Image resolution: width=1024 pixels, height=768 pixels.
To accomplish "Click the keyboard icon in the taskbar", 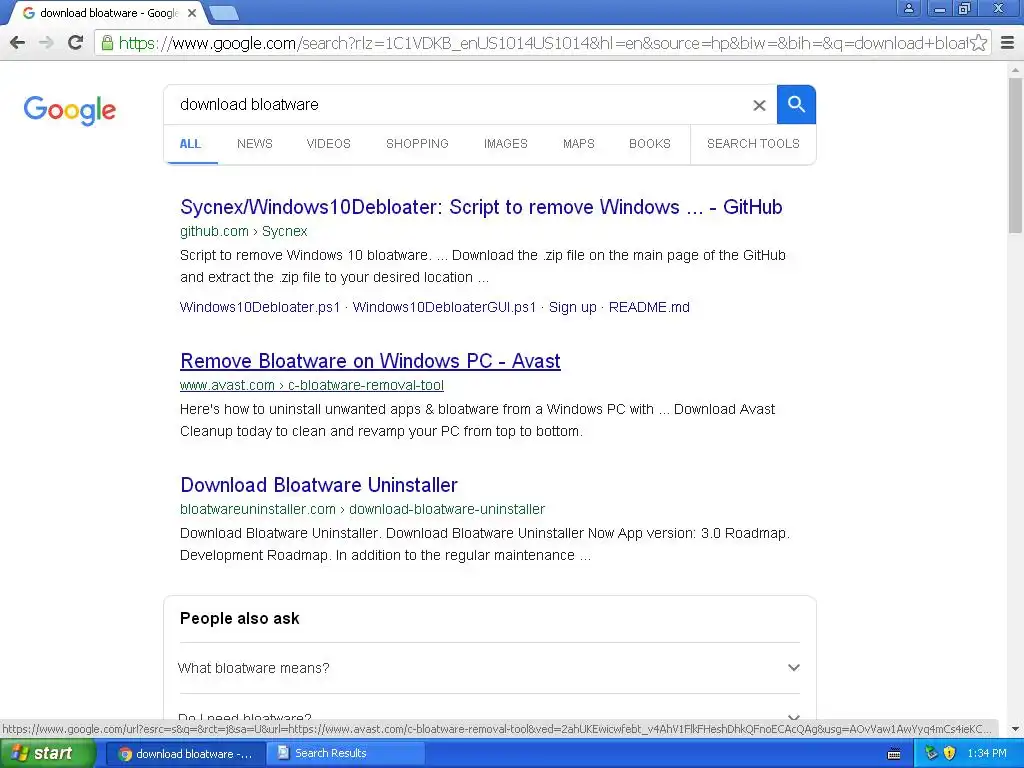I will [x=894, y=754].
